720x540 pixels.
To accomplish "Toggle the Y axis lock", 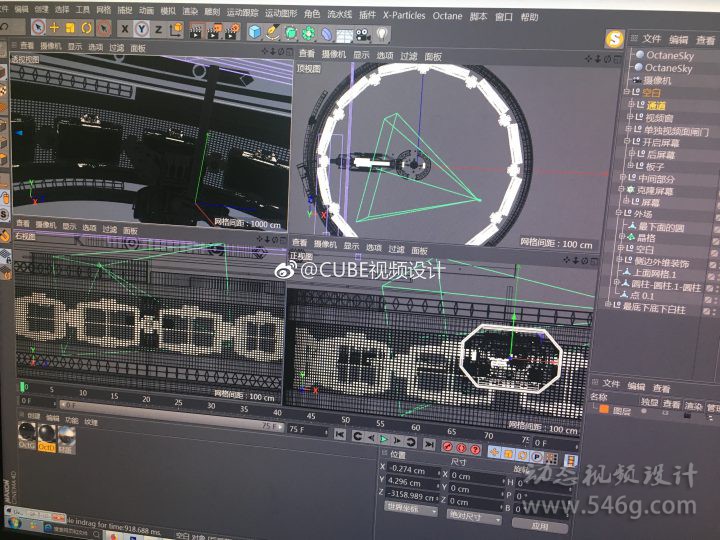I will (x=142, y=29).
